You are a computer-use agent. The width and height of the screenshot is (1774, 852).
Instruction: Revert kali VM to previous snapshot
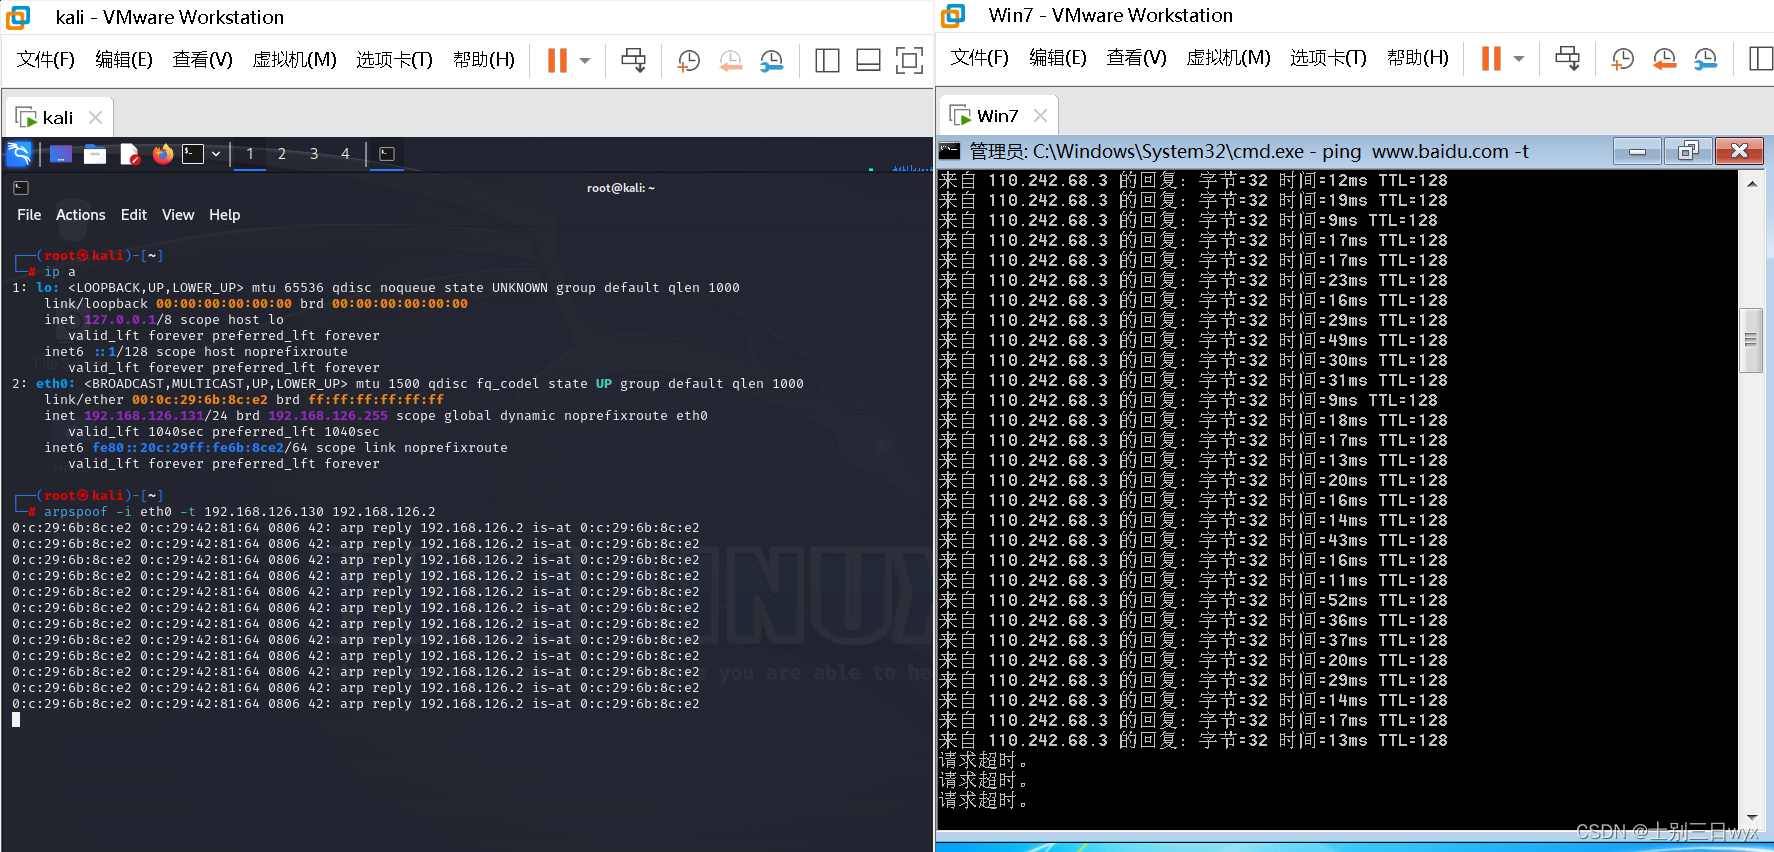[730, 60]
